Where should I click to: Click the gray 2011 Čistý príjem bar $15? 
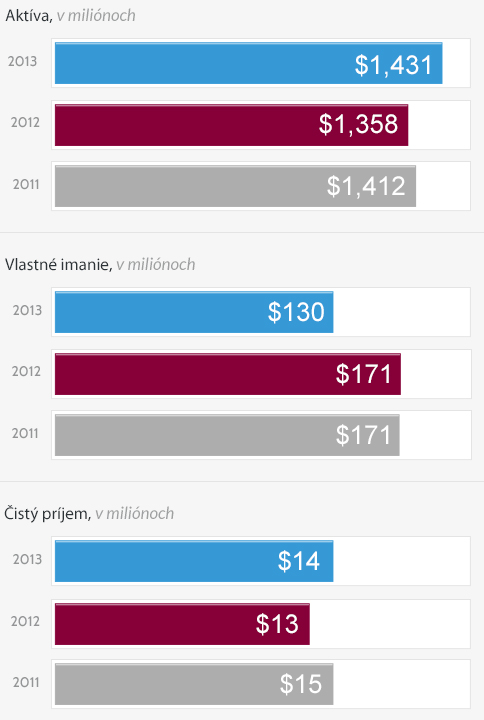(x=194, y=684)
